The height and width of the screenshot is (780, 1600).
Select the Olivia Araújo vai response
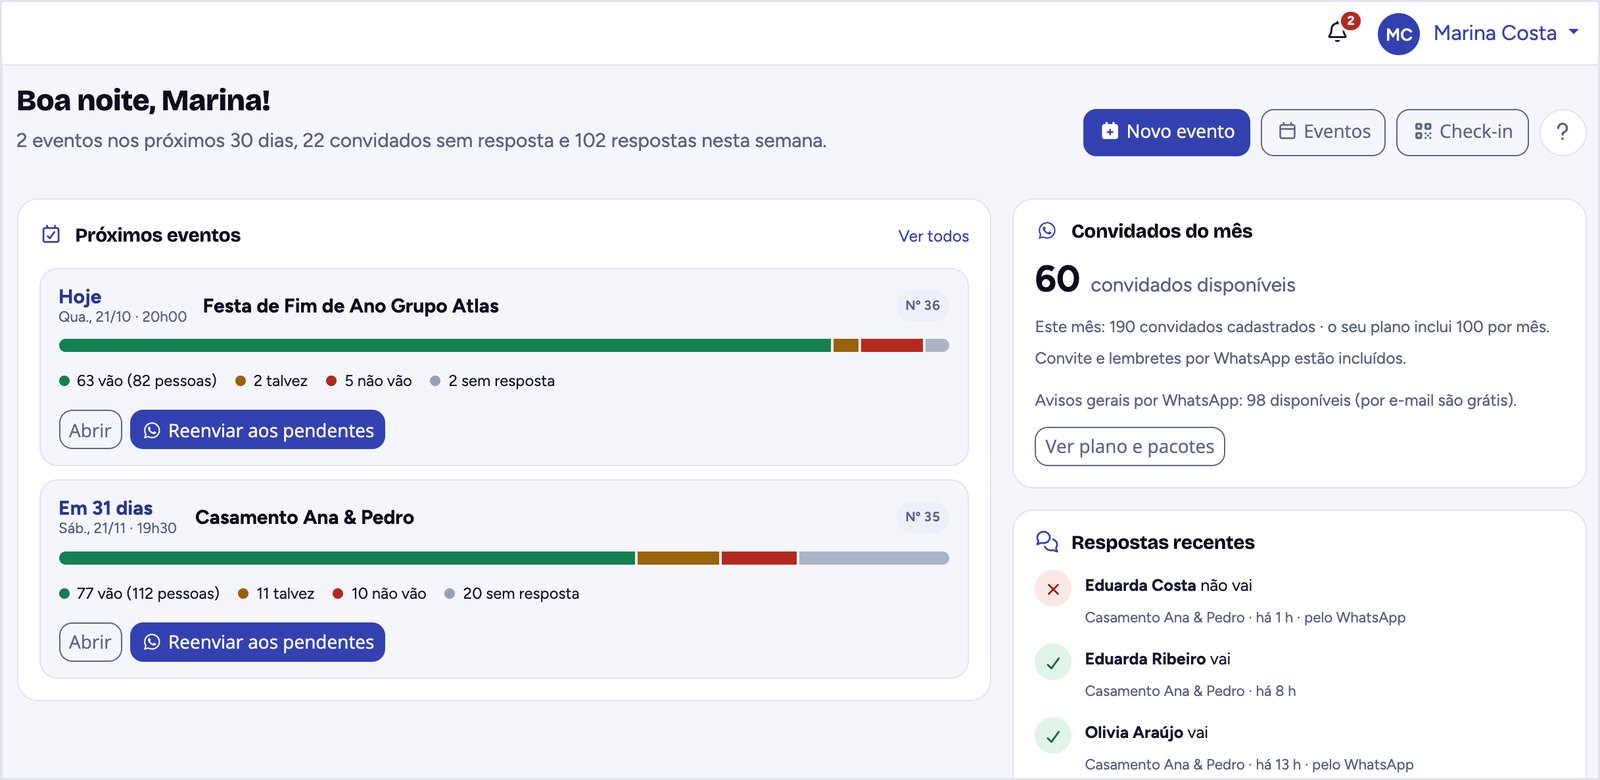click(1146, 733)
